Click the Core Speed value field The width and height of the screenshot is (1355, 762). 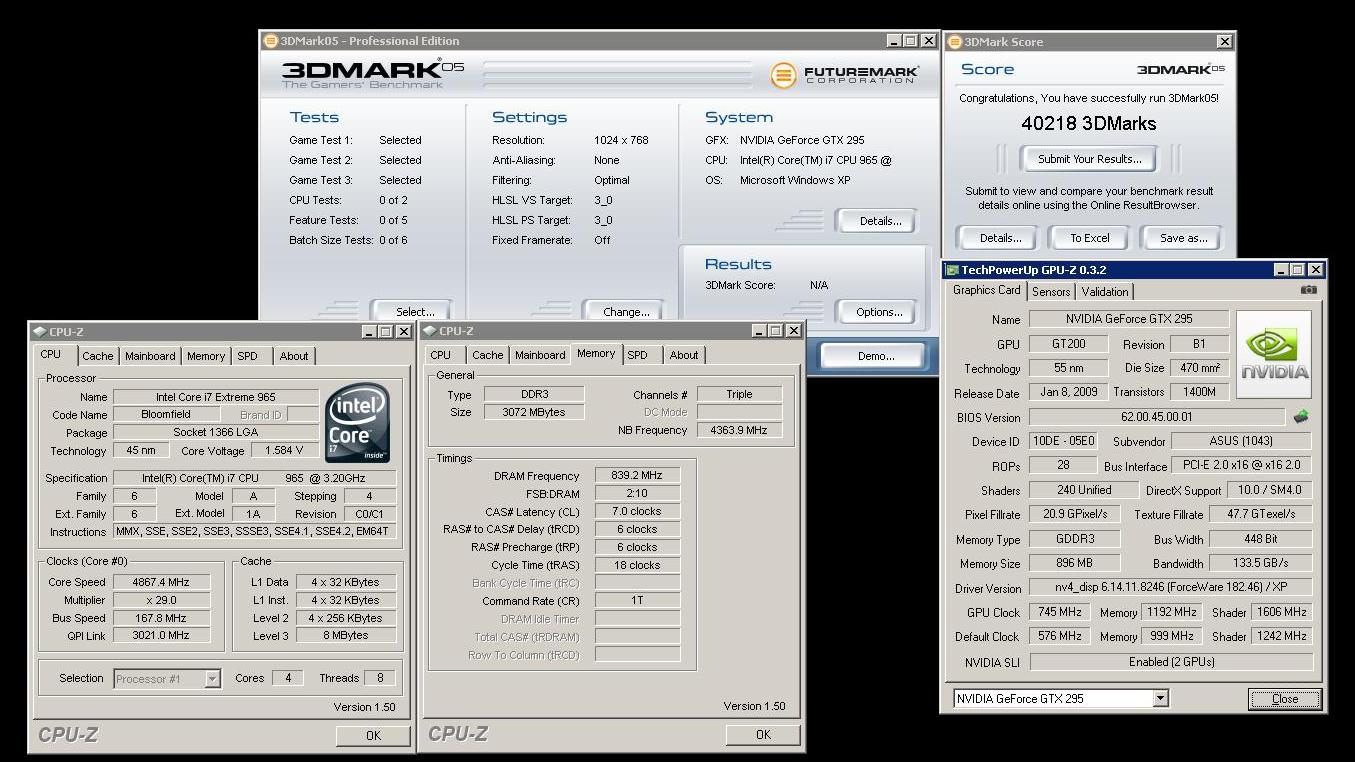pos(162,582)
